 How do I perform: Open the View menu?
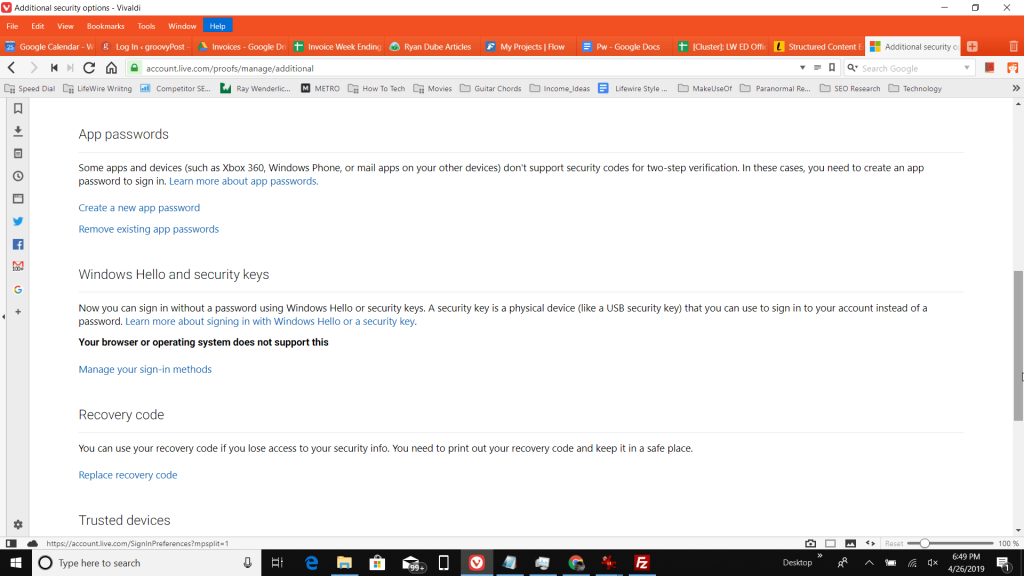coord(65,26)
